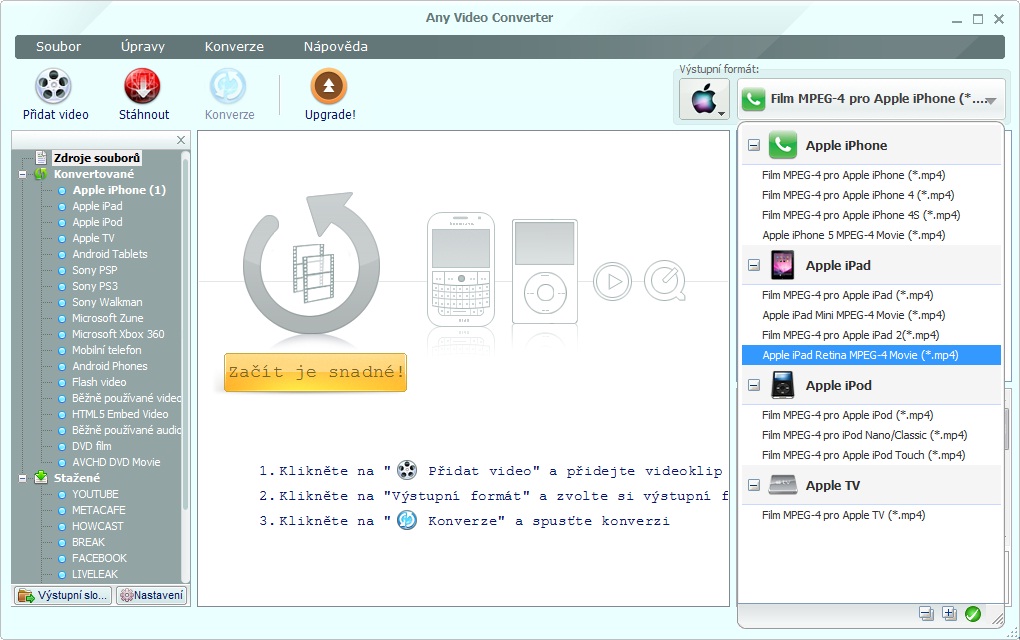Open the Soubor menu
The height and width of the screenshot is (640, 1020).
point(59,47)
